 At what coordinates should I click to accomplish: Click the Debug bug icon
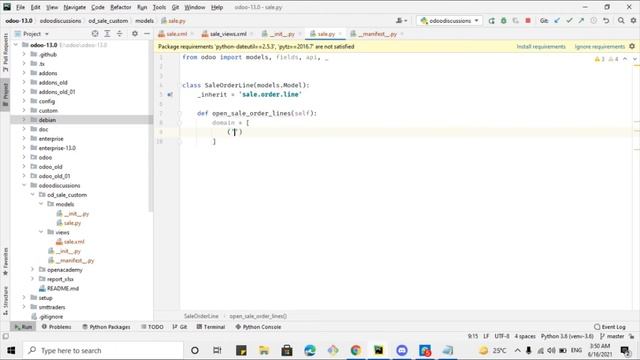coord(504,20)
